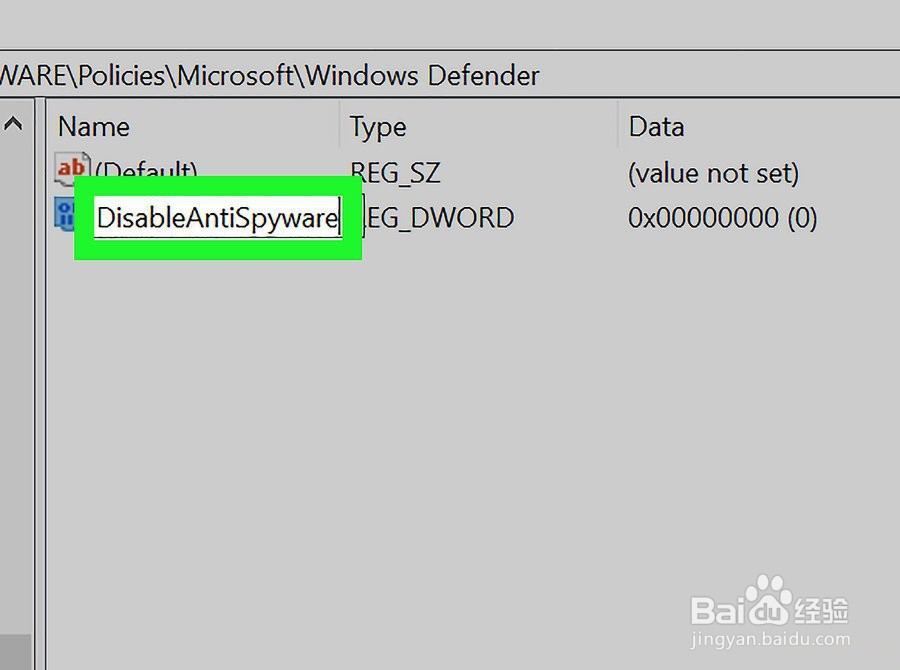Click the (value not set) data entry
Viewport: 900px width, 670px height.
(x=711, y=172)
